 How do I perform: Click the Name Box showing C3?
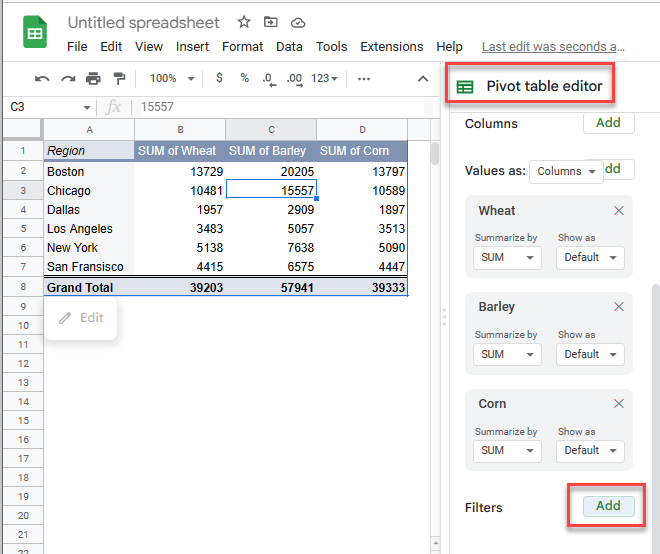47,107
